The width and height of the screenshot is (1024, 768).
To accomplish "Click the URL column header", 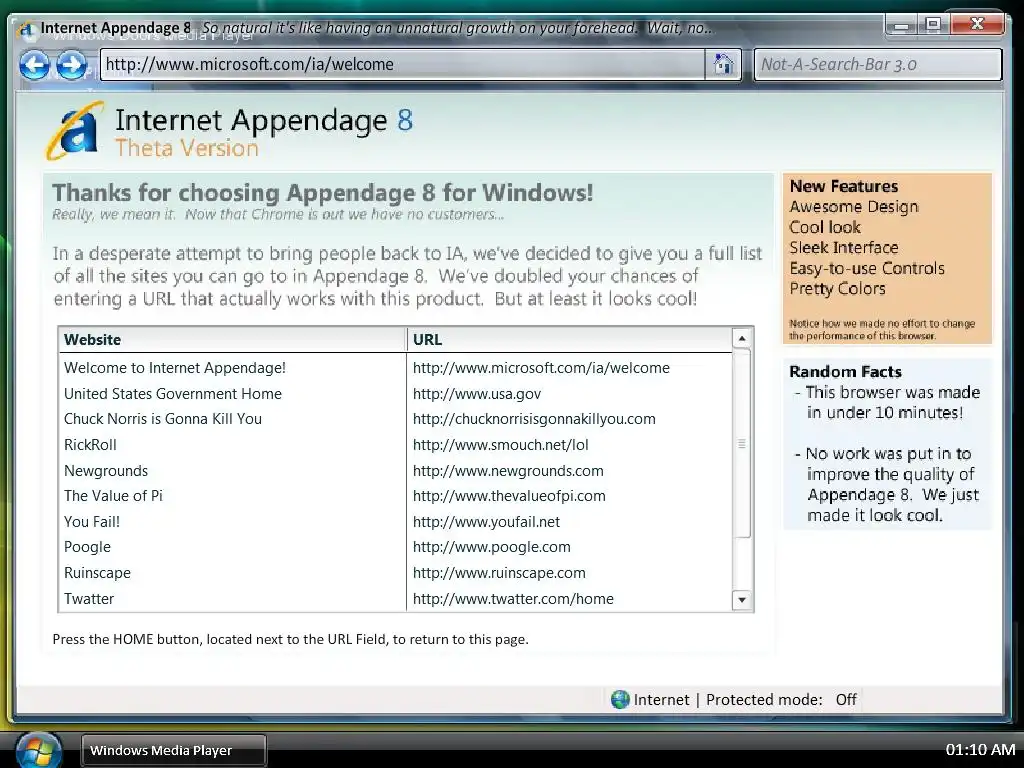I will (569, 340).
